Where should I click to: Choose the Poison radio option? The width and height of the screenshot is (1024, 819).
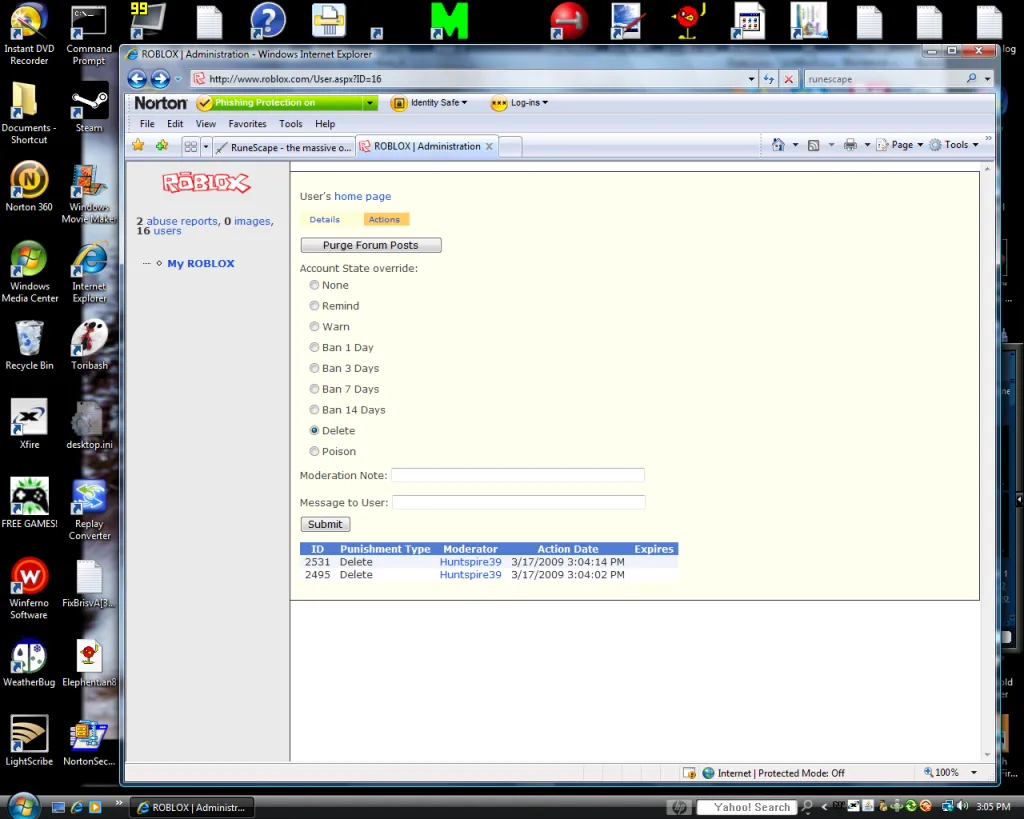314,452
